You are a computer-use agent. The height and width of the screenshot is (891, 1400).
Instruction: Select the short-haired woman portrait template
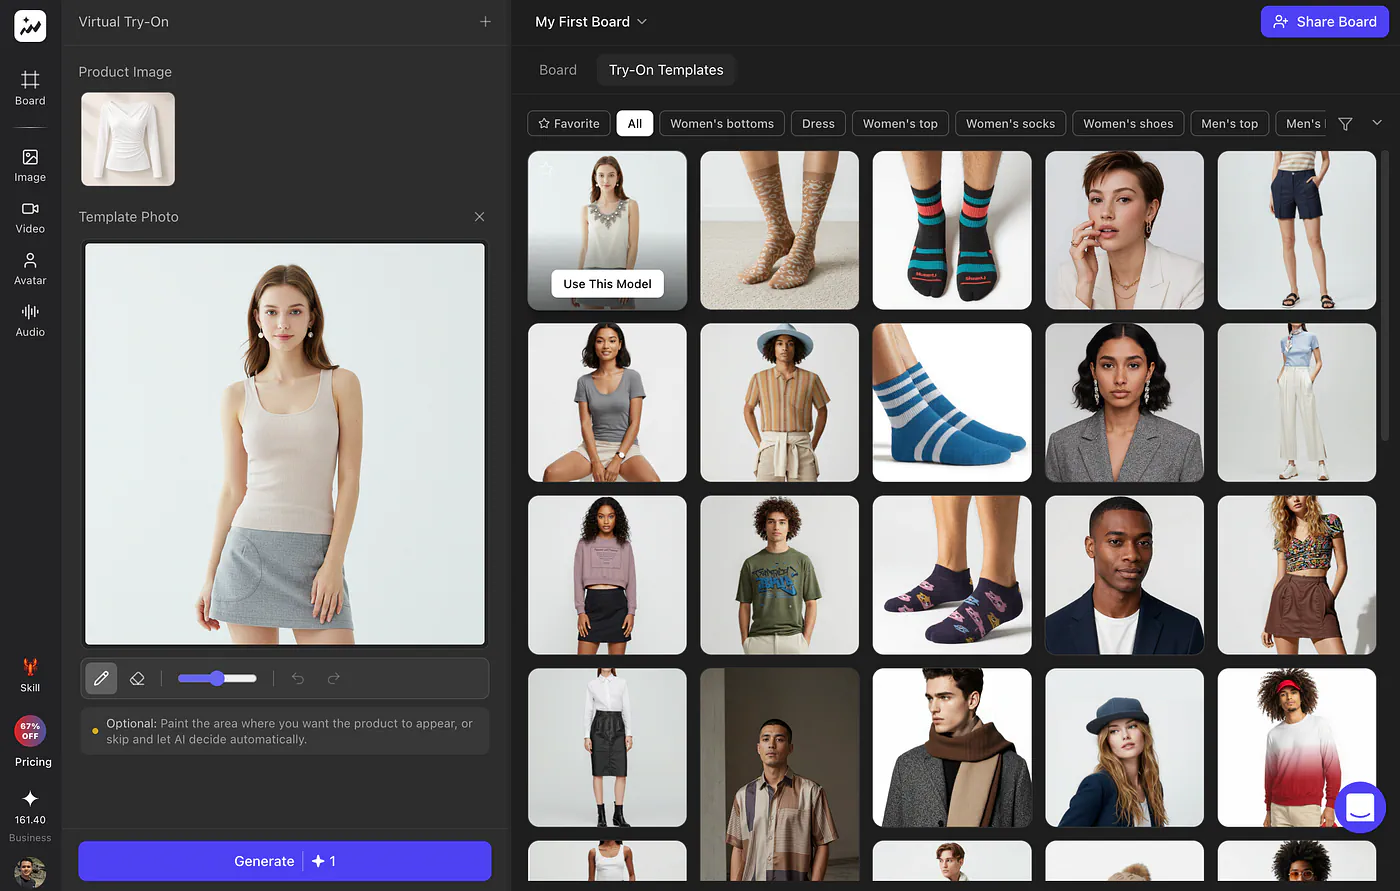coord(1125,230)
